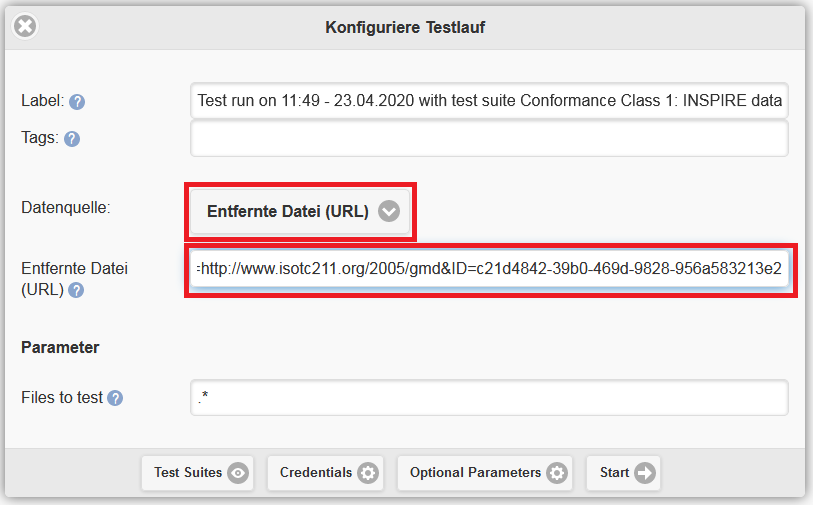
Task: Click into the remote file URL field
Action: [x=489, y=269]
